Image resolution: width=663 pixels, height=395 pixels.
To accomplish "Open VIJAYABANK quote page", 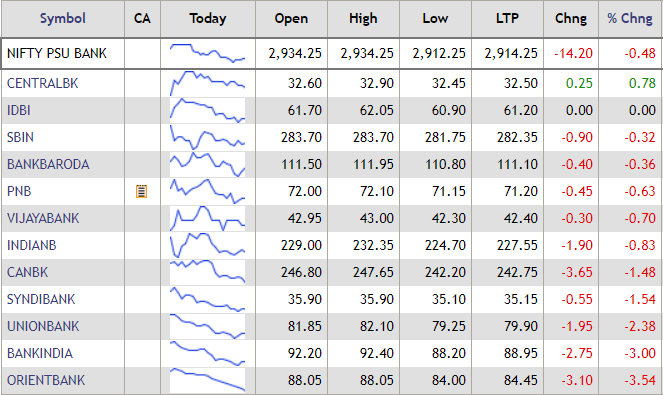I will point(43,219).
